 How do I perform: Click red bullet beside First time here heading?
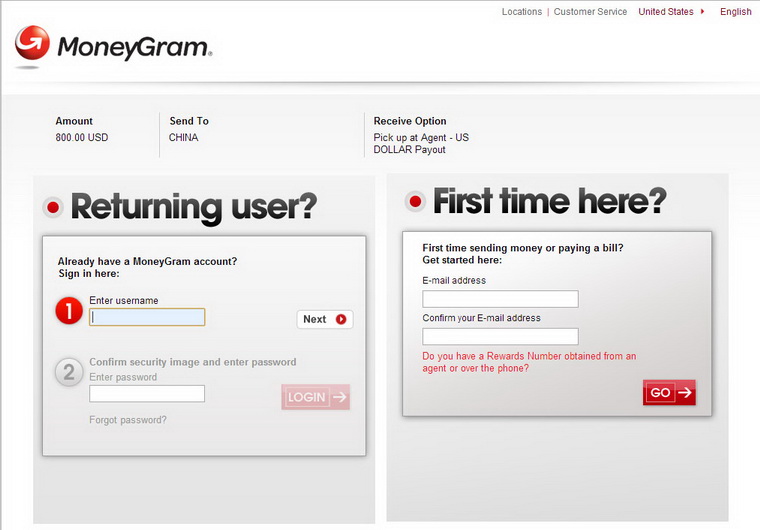point(415,202)
